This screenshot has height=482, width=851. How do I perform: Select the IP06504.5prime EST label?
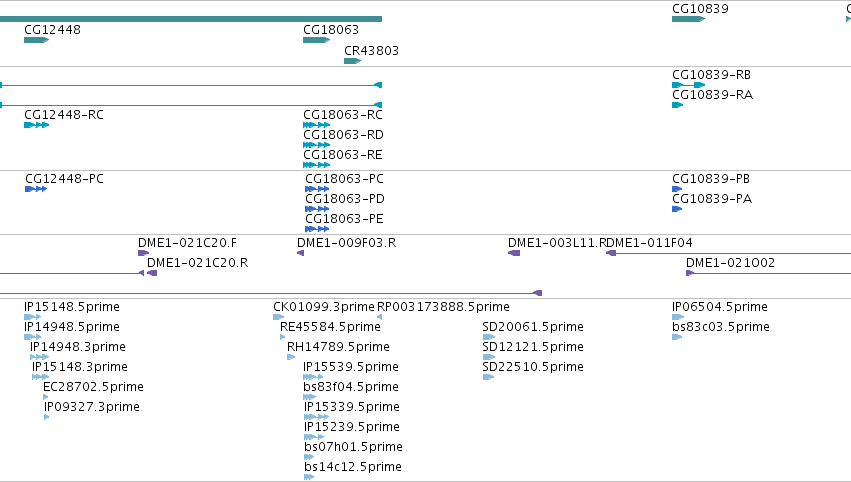[x=720, y=307]
